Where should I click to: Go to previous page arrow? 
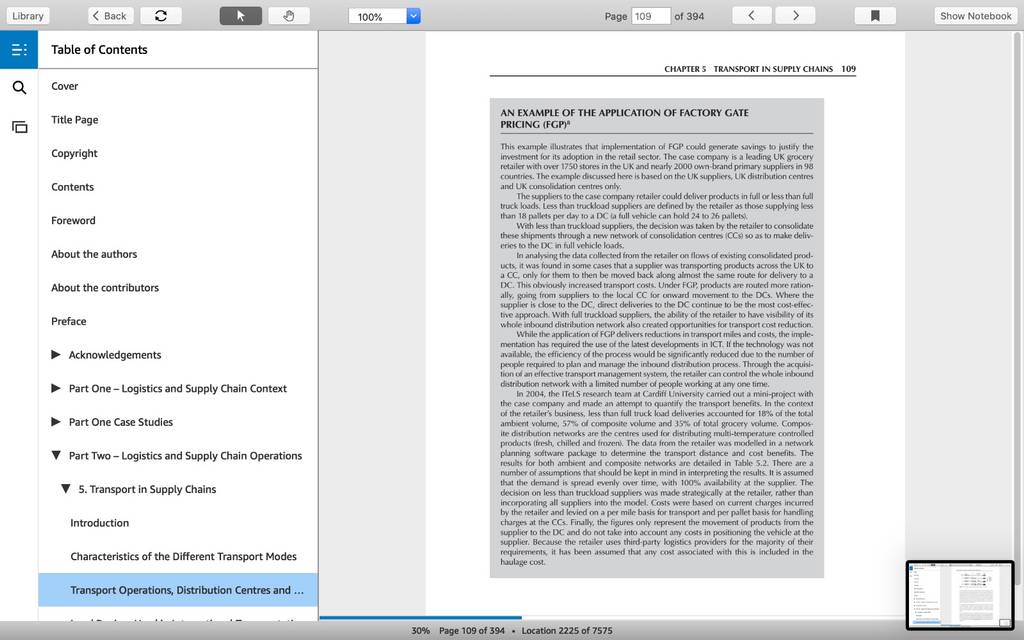(752, 16)
